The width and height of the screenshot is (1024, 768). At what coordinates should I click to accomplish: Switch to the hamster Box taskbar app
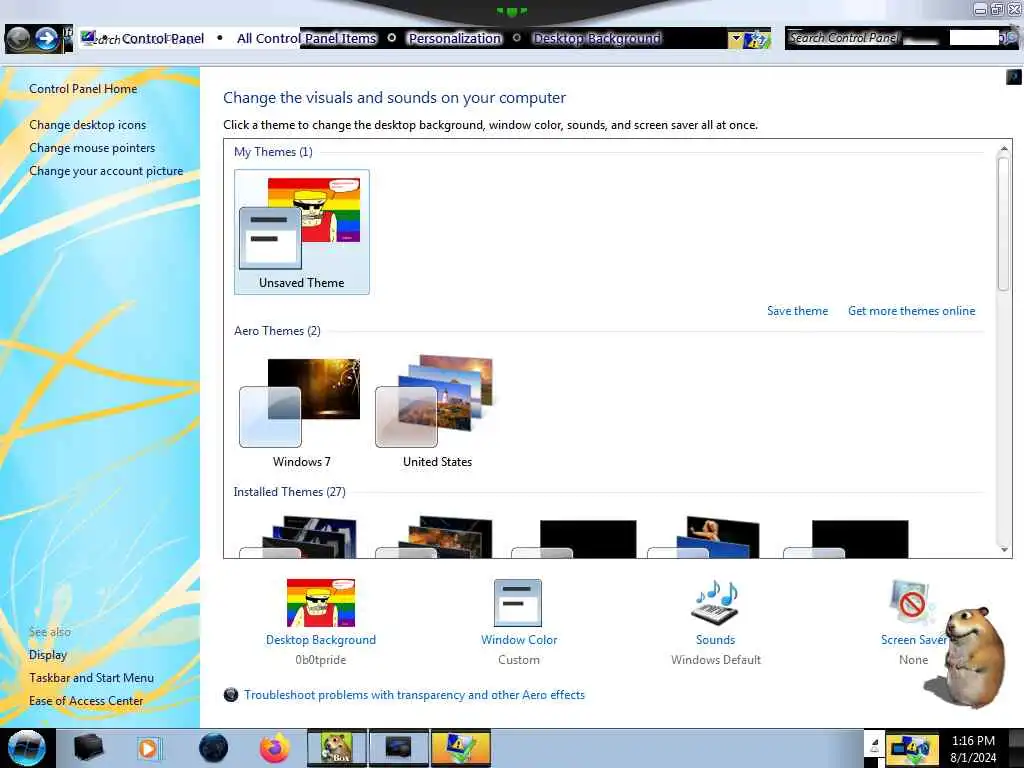(x=337, y=748)
